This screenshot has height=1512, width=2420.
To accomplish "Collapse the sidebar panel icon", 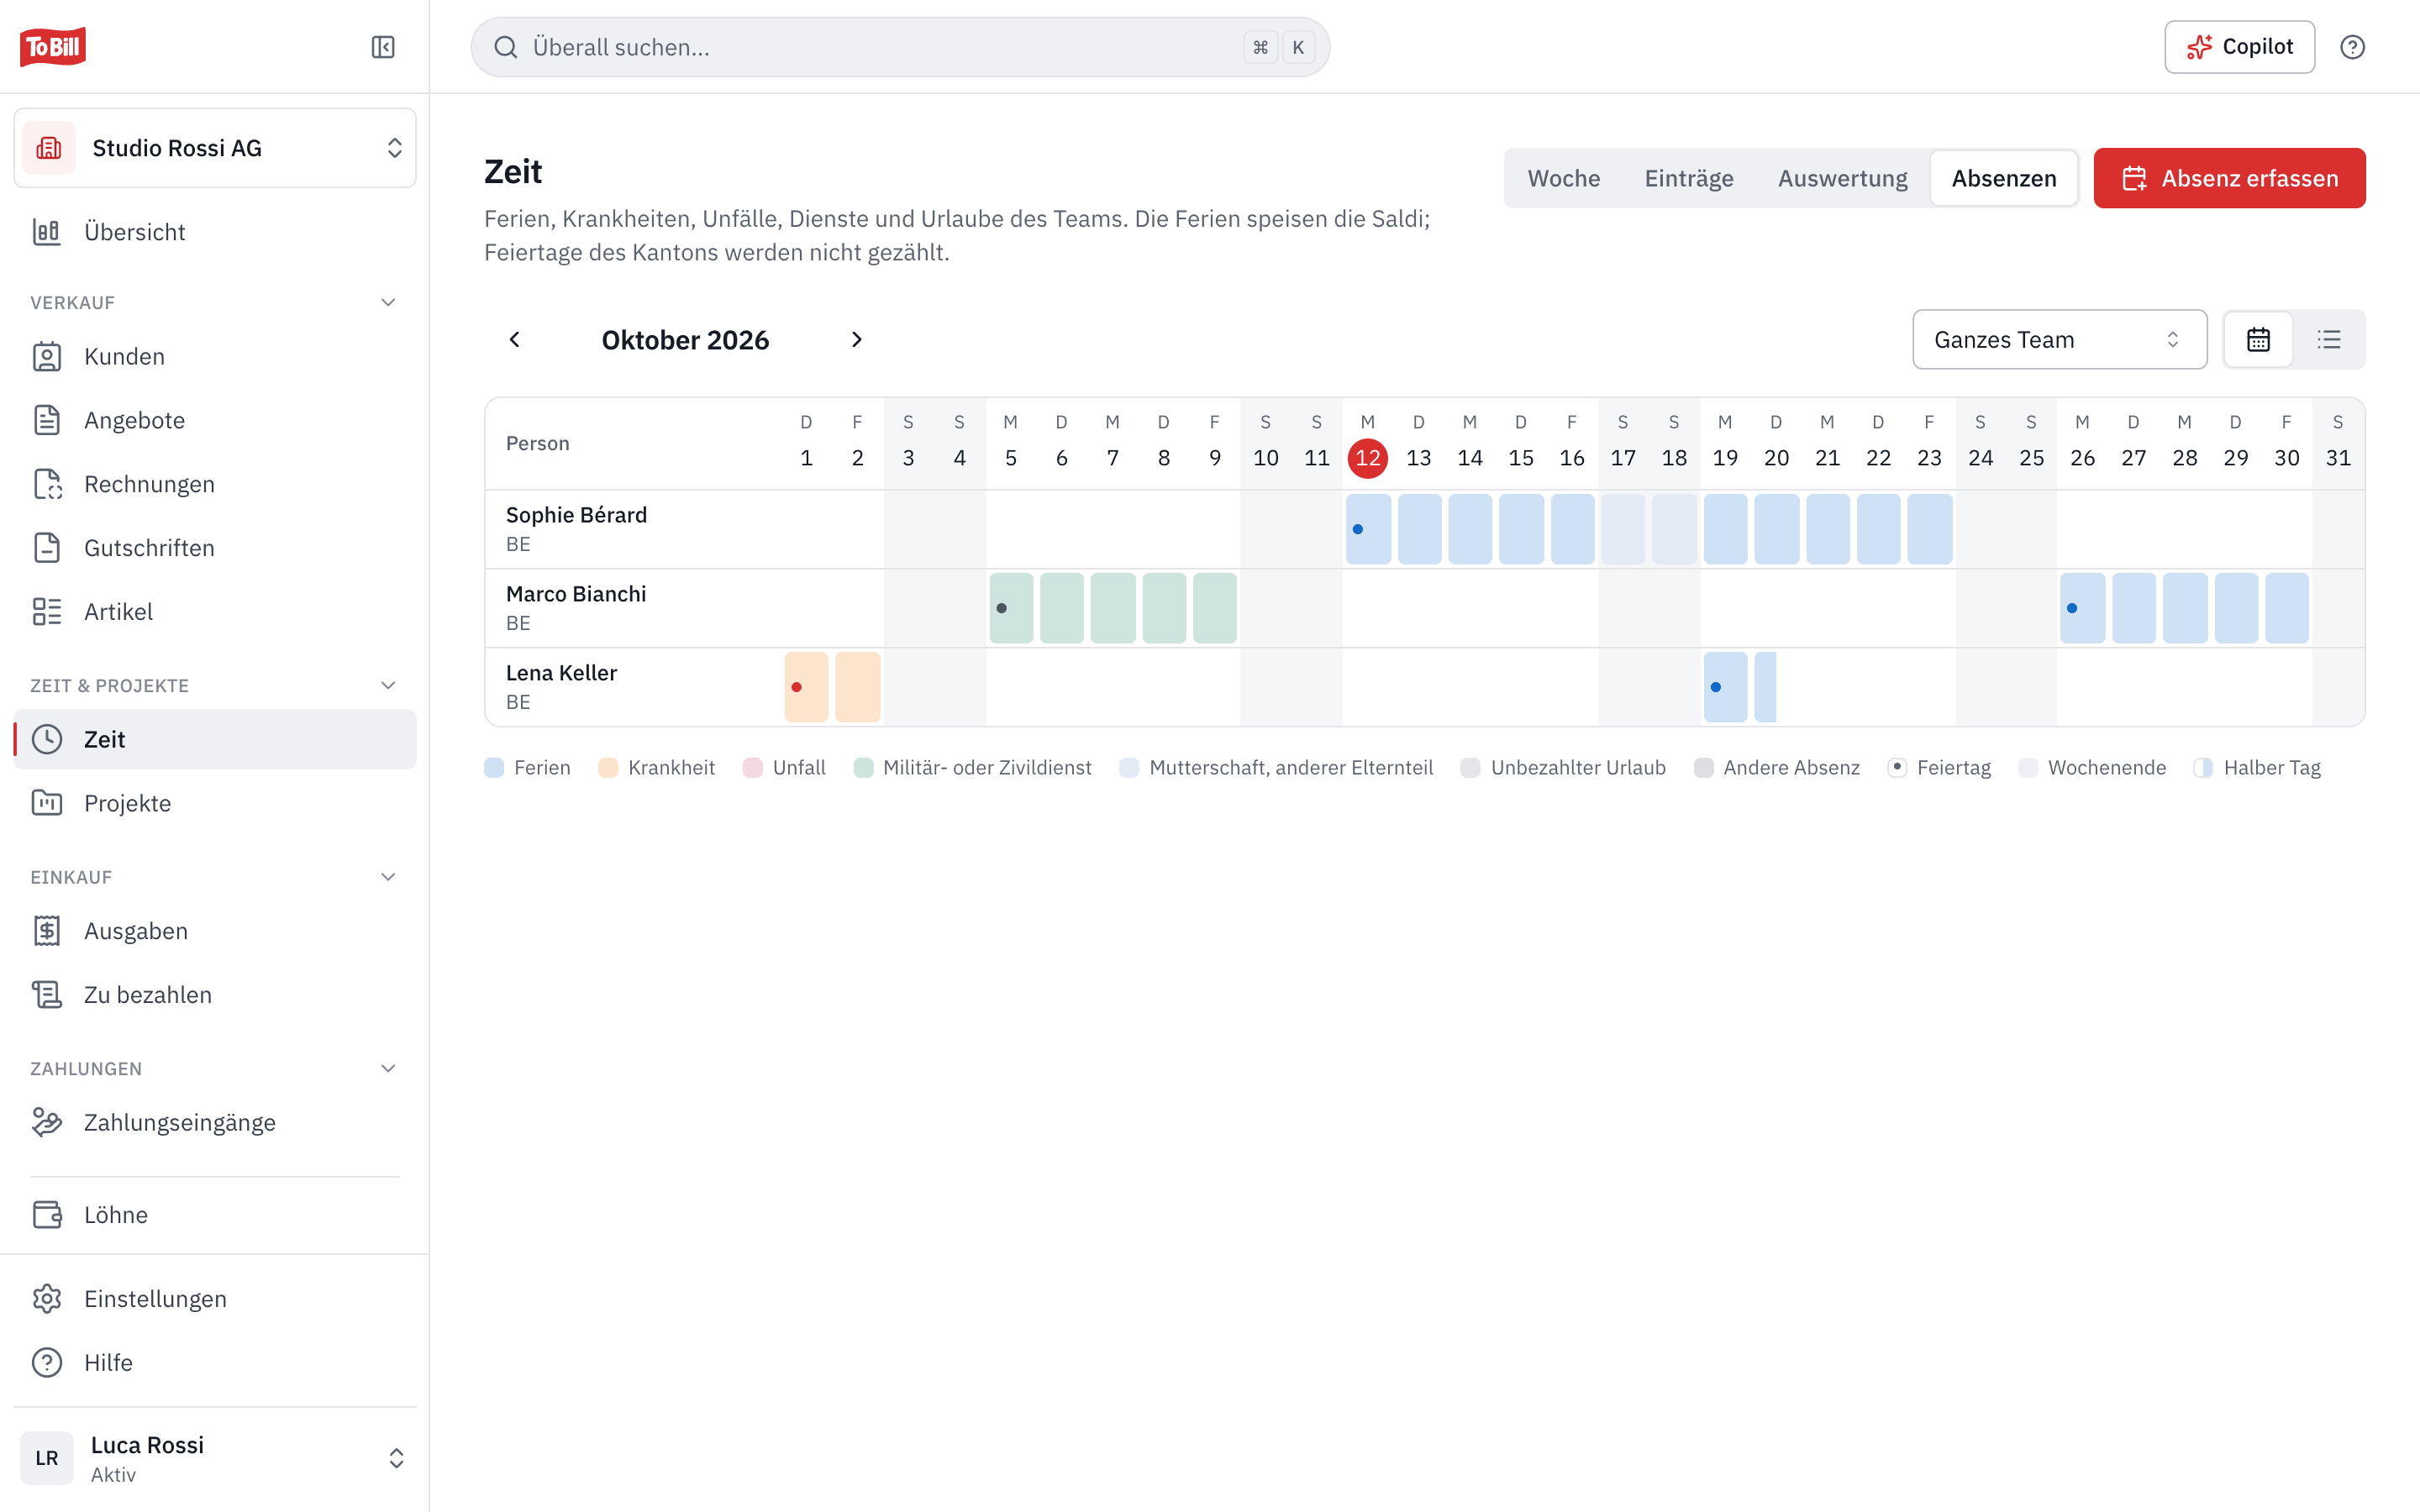I will (383, 47).
